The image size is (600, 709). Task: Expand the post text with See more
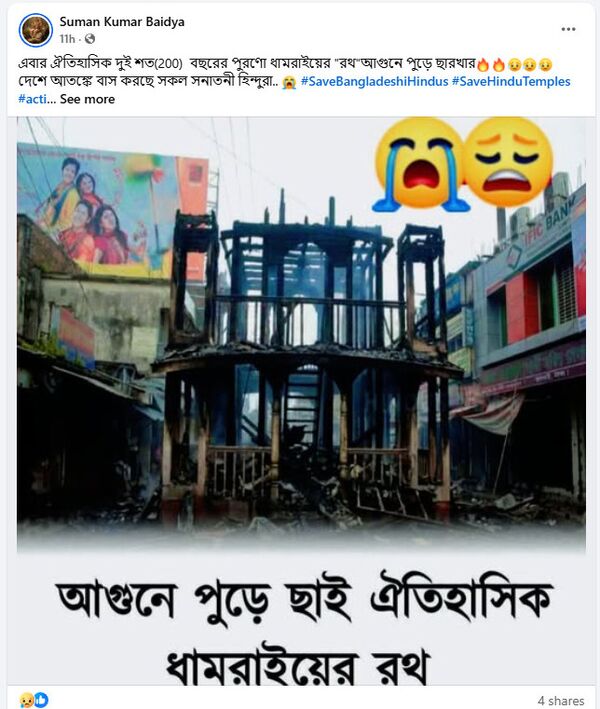point(87,99)
